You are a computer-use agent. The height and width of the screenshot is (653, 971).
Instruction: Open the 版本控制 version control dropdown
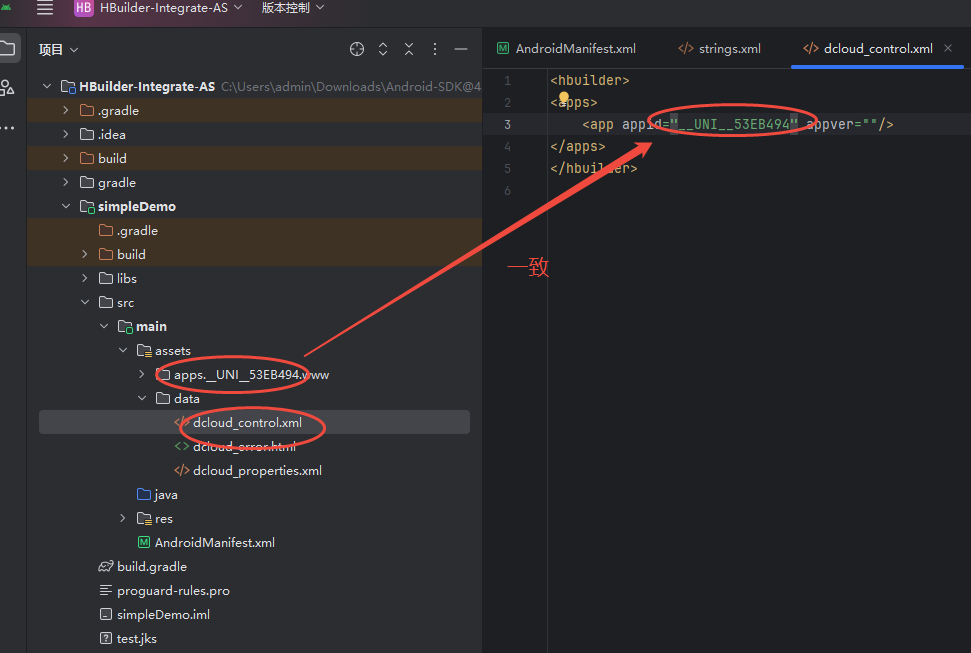292,7
